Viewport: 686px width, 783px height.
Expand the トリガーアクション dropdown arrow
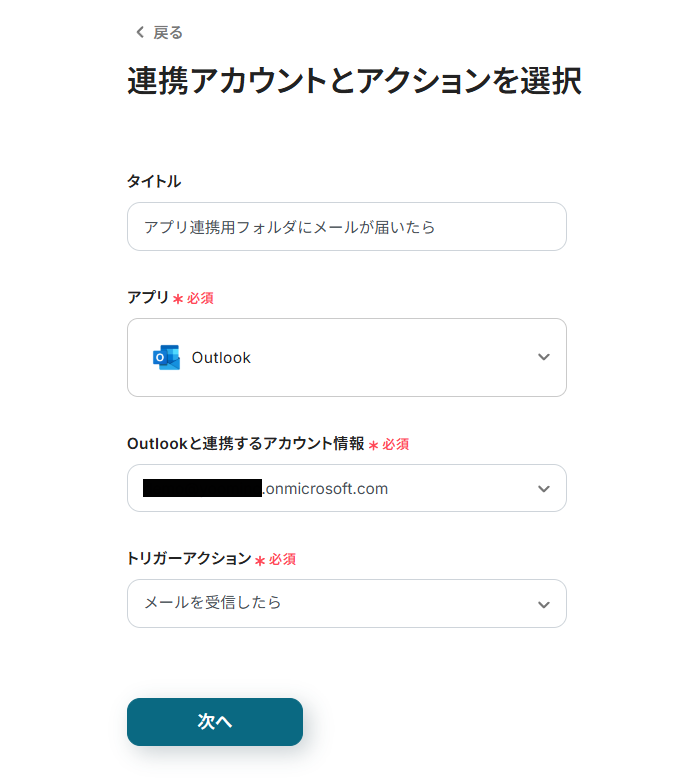543,604
